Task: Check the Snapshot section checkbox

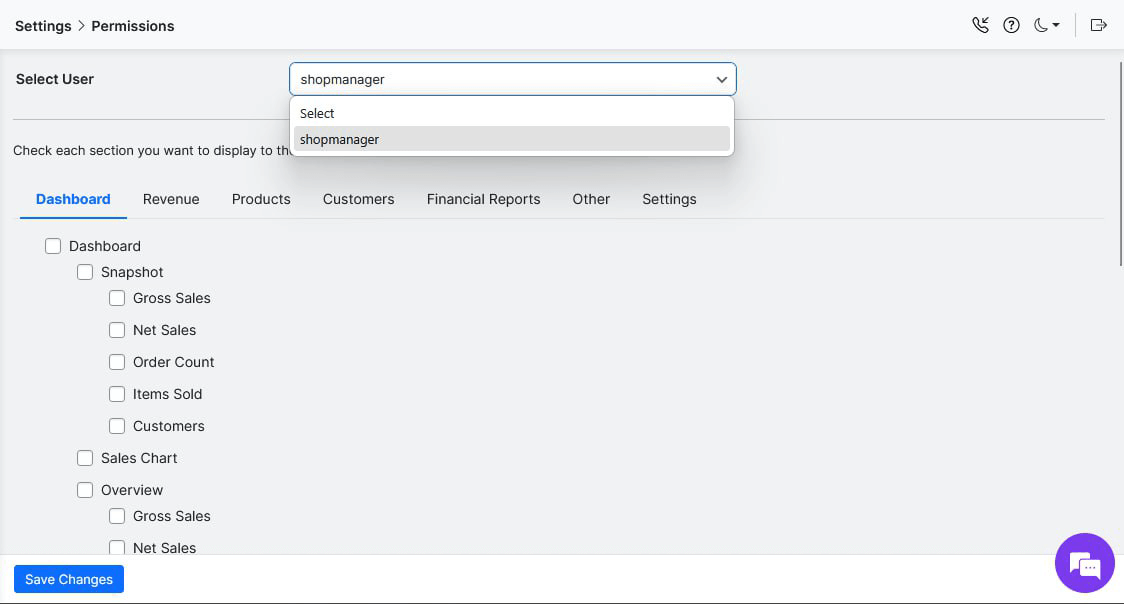Action: 85,271
